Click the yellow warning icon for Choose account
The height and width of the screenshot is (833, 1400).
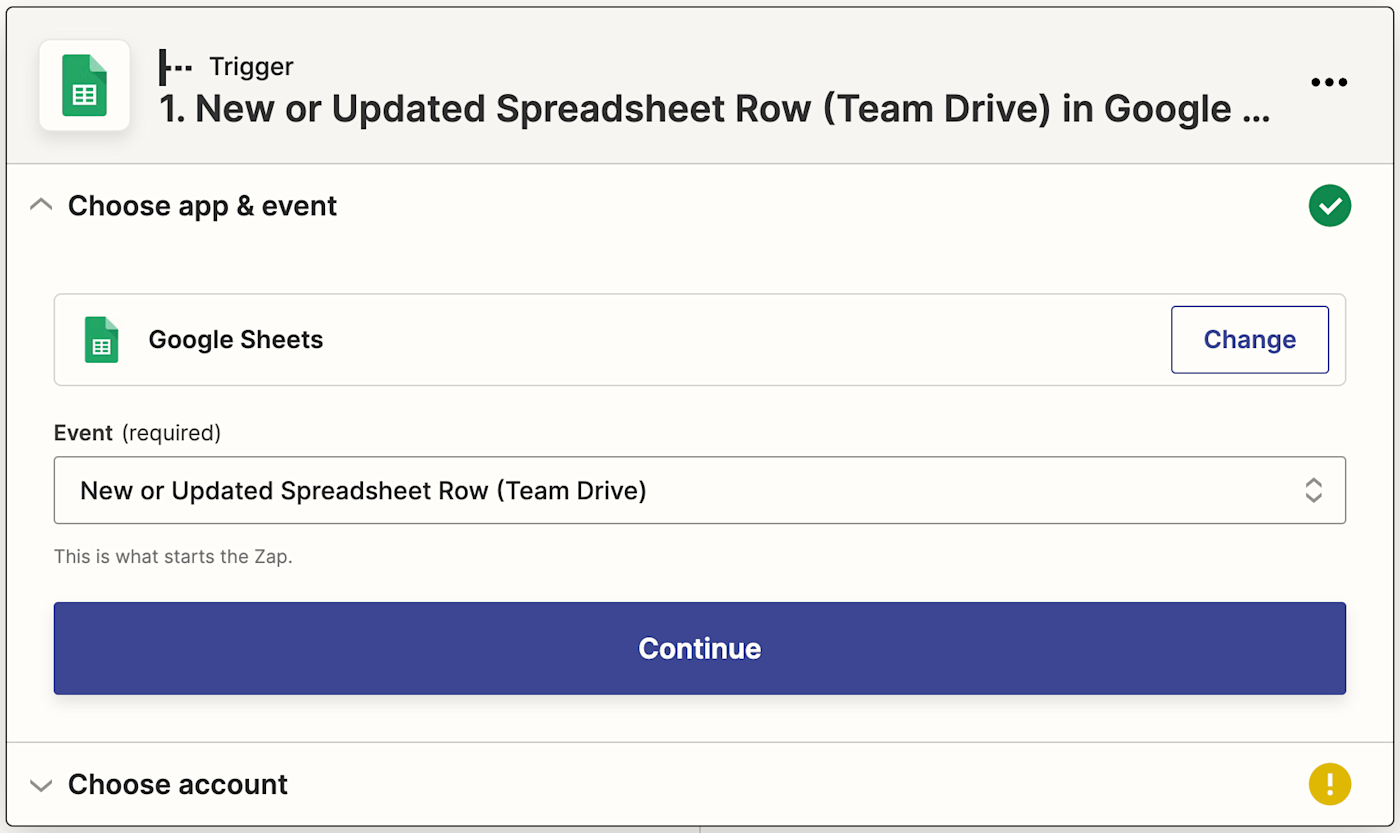(x=1329, y=784)
